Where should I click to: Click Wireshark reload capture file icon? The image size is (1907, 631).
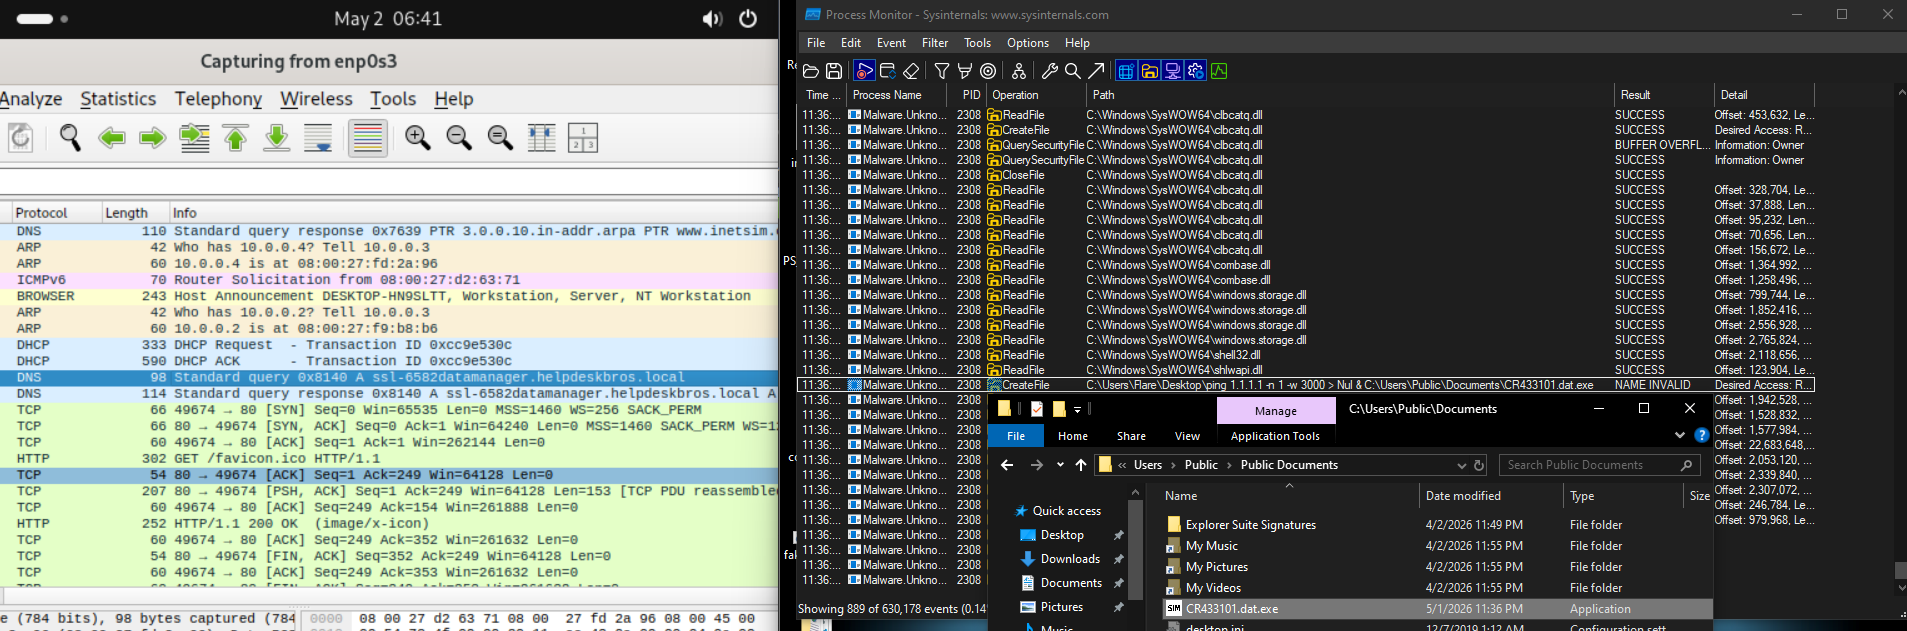[20, 137]
